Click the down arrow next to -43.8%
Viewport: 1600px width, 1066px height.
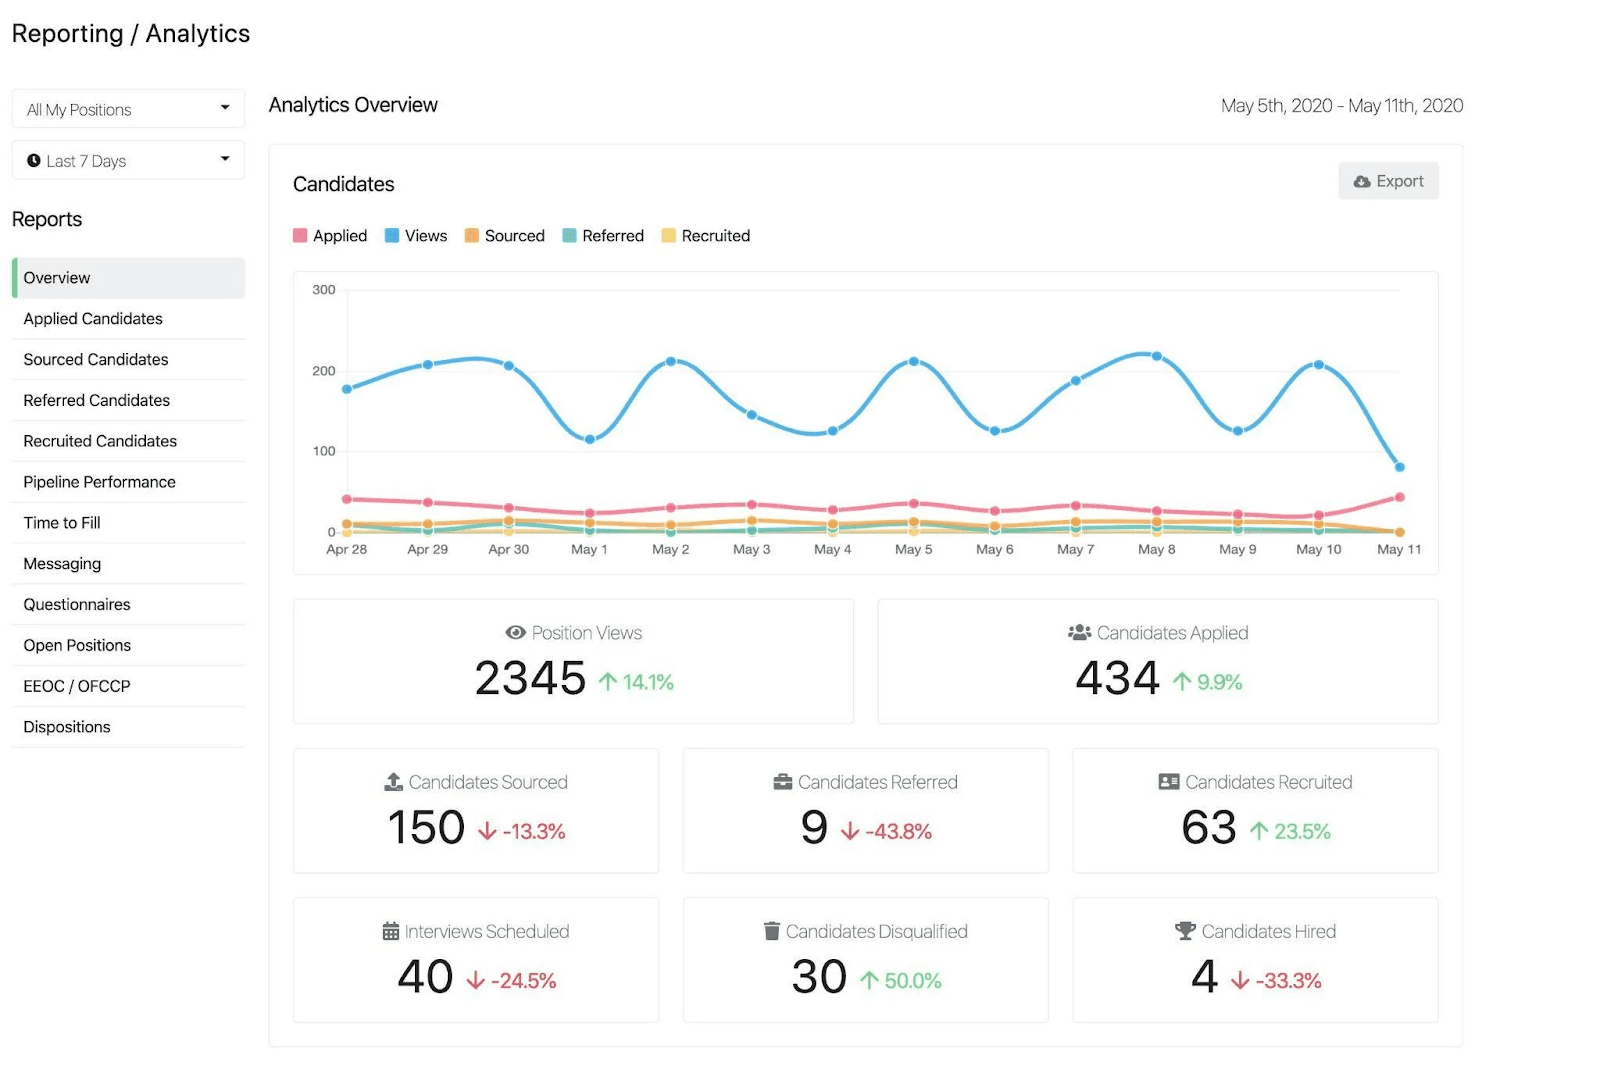pyautogui.click(x=850, y=831)
